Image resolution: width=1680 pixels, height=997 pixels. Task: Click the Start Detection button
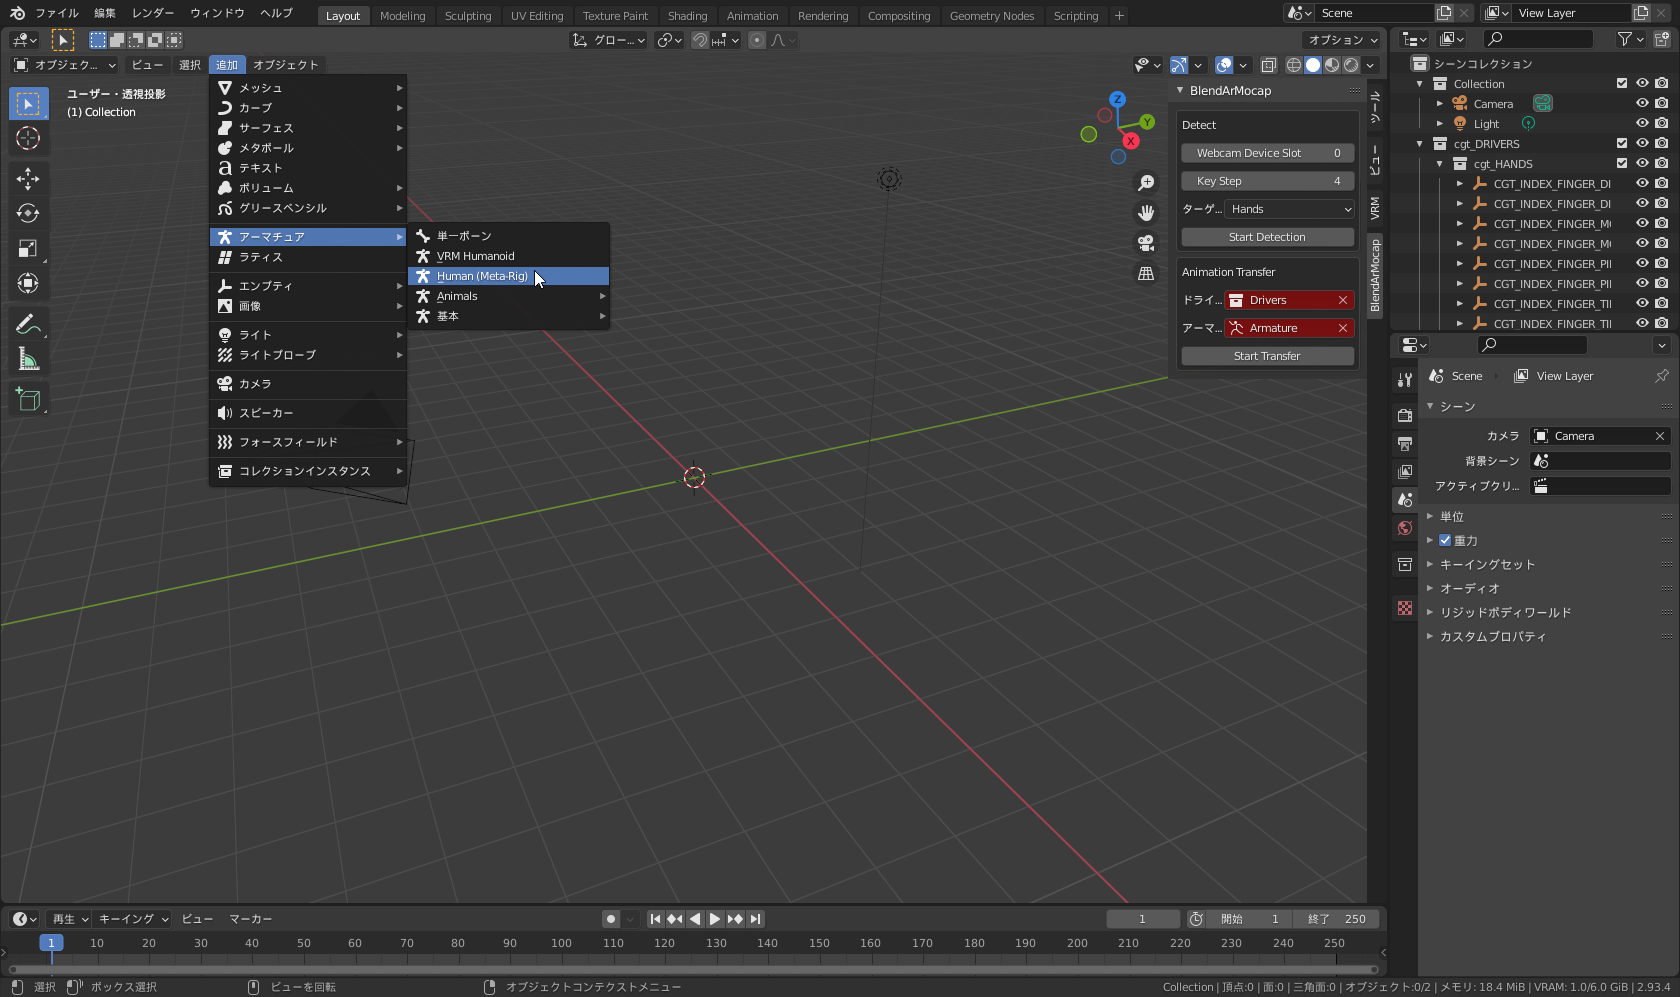pyautogui.click(x=1267, y=237)
